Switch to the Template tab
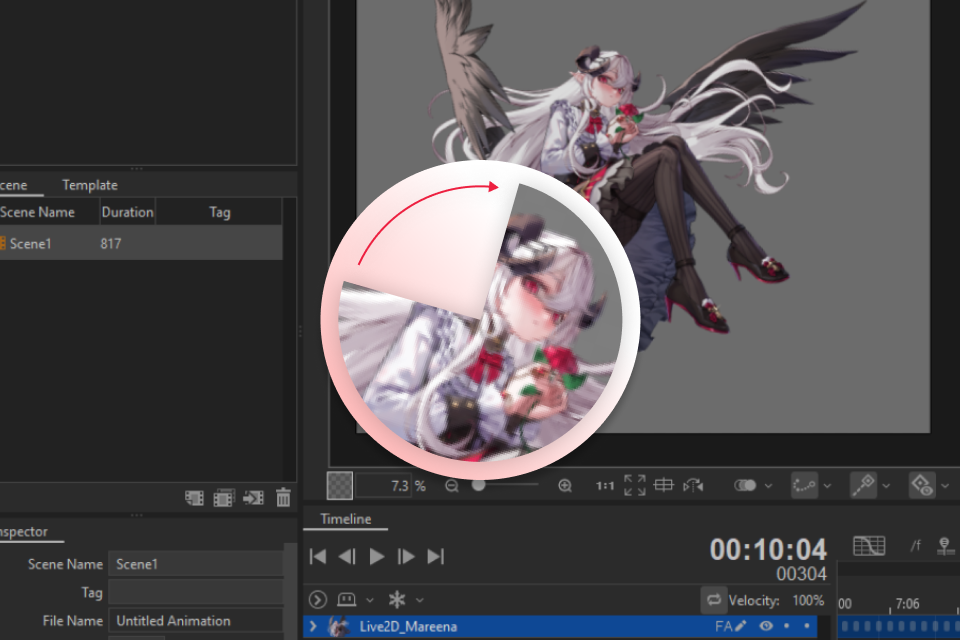Screen dimensions: 960x640 pos(90,185)
